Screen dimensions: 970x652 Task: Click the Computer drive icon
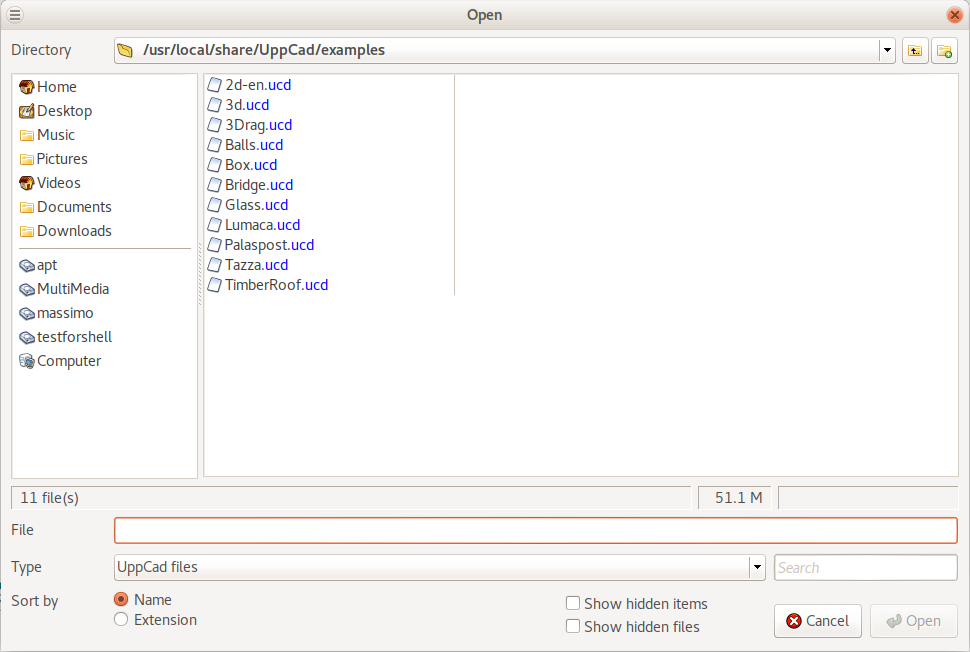[27, 361]
